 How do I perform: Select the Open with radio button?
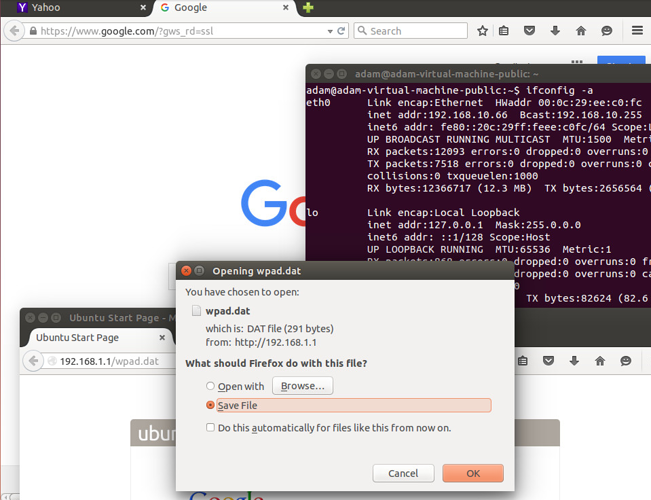click(210, 386)
